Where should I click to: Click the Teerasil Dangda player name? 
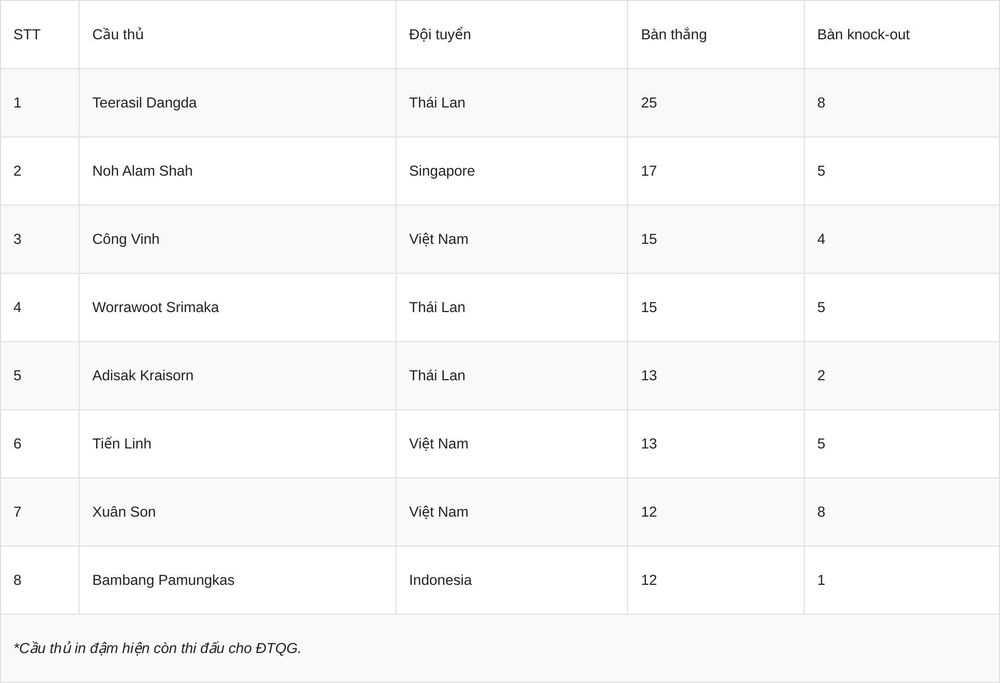click(x=144, y=103)
